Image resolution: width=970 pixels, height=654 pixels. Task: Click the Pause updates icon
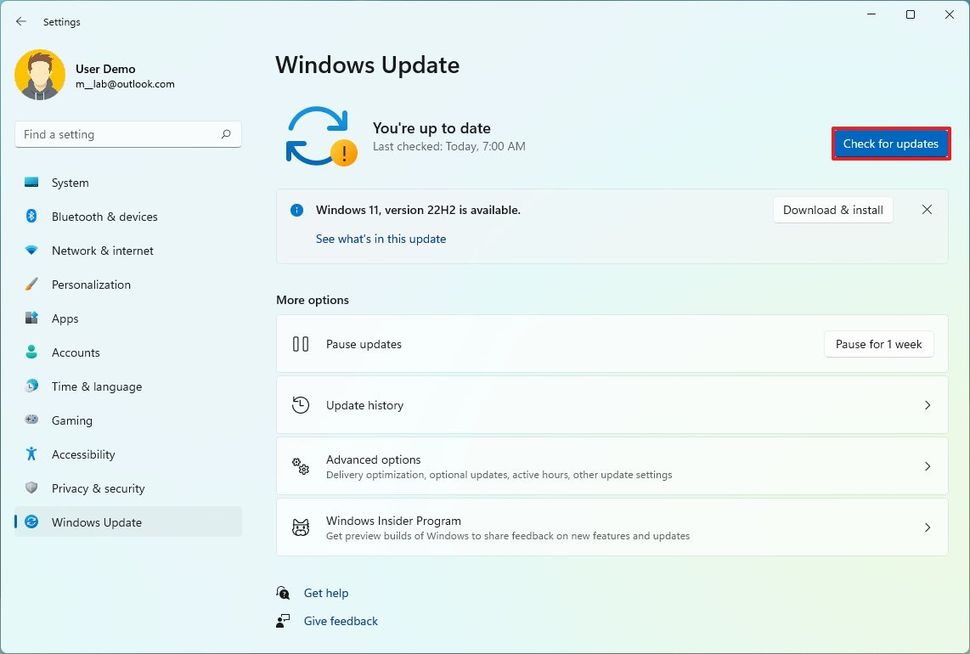(x=300, y=343)
